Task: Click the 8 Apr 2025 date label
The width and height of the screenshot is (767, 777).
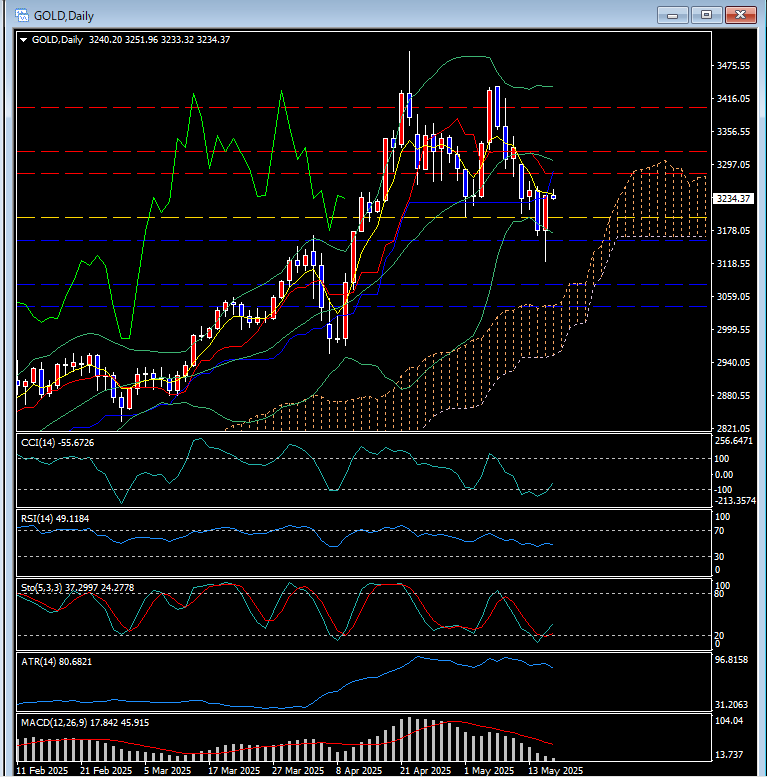Action: coord(359,771)
